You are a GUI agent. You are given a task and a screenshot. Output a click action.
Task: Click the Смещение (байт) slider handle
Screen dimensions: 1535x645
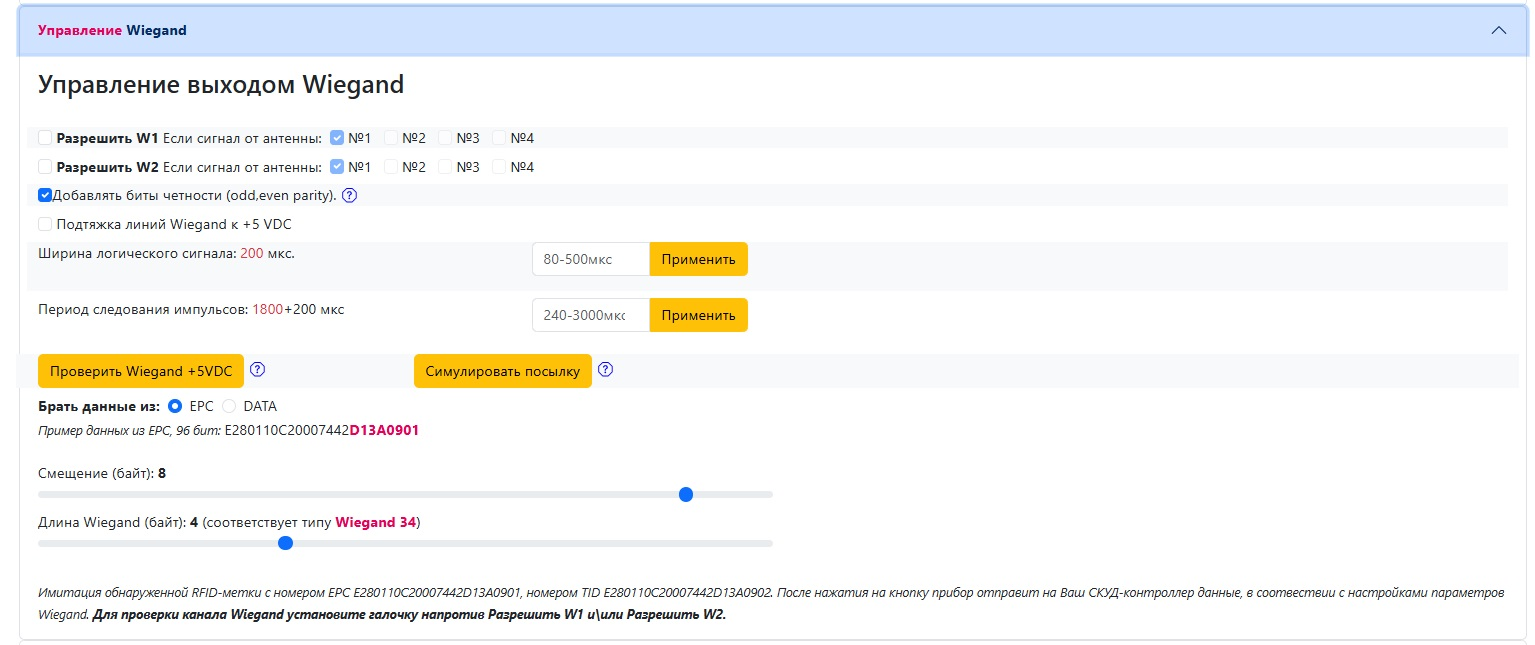(686, 494)
